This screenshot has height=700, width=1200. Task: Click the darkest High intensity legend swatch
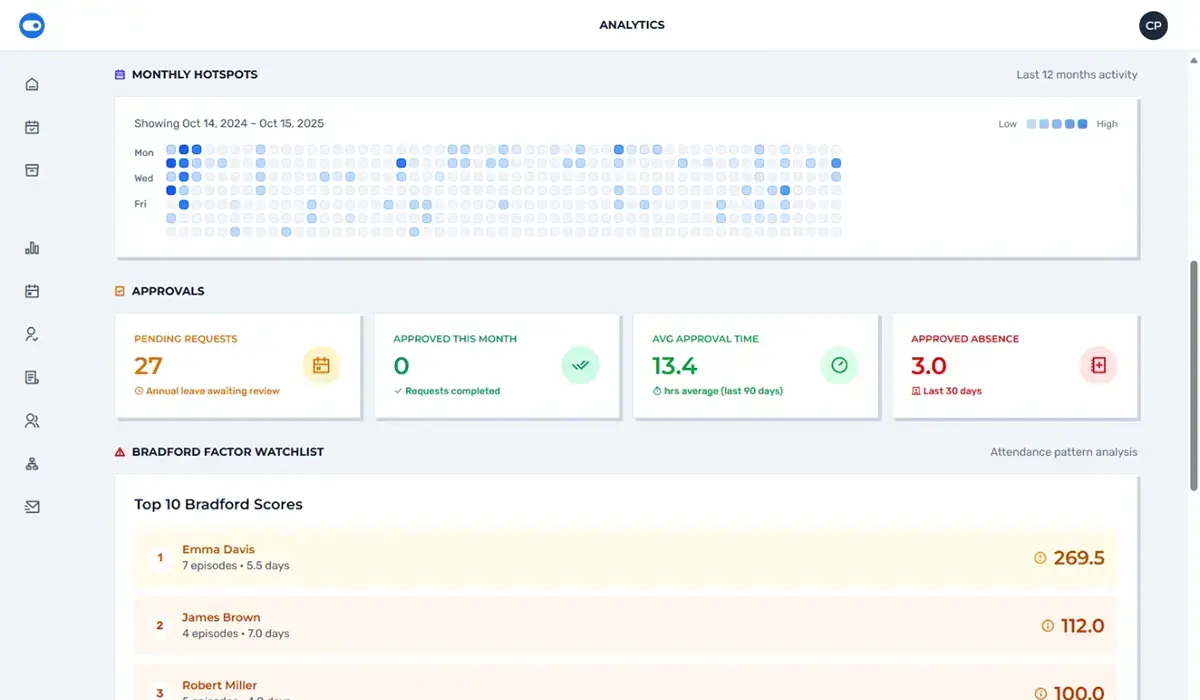[1084, 123]
